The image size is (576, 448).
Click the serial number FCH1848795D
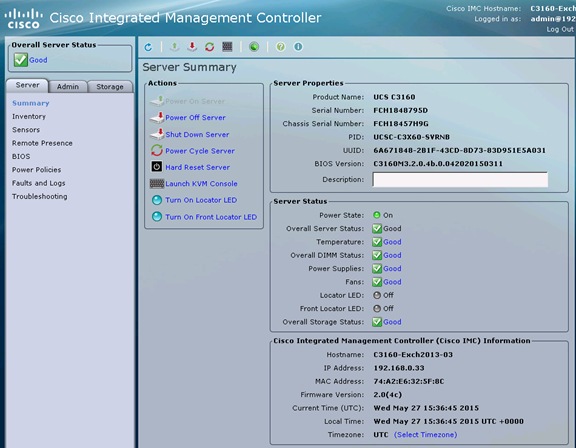pos(400,110)
